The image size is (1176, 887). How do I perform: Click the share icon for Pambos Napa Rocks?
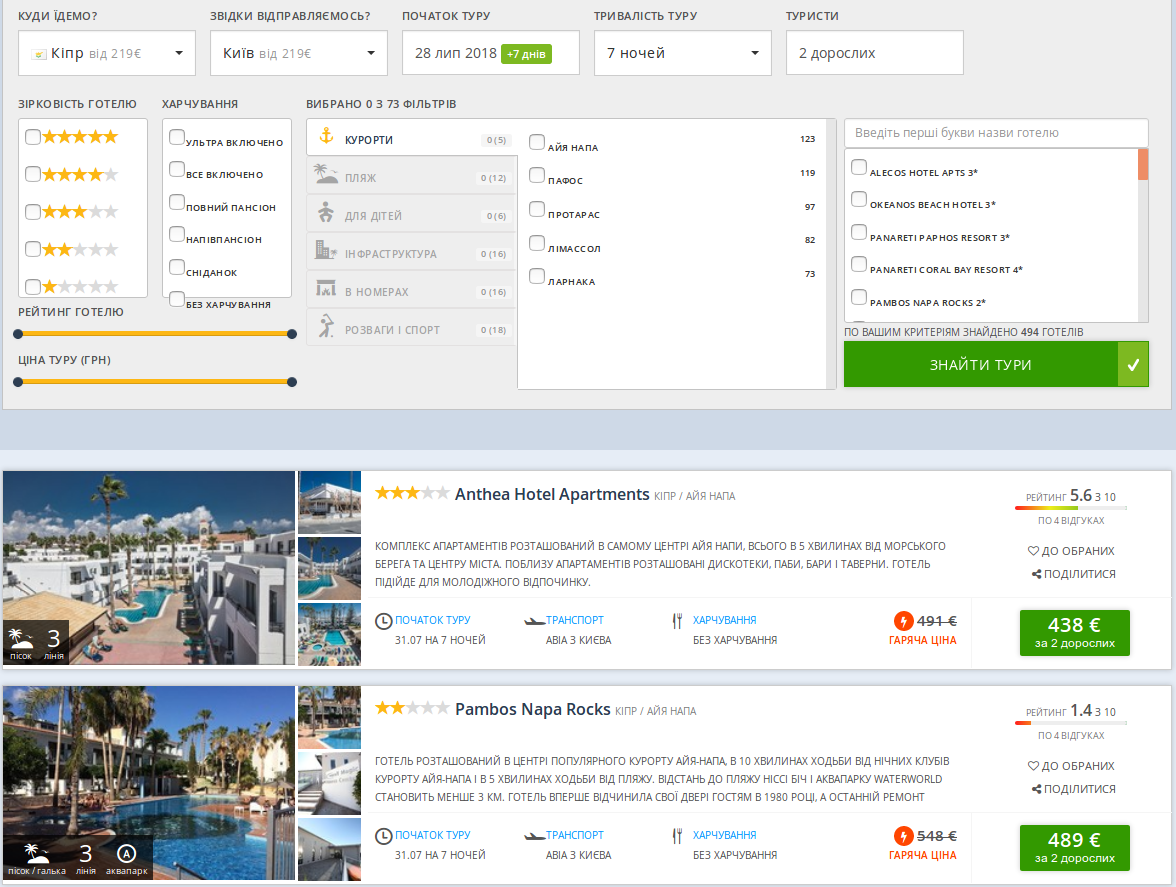[1035, 789]
